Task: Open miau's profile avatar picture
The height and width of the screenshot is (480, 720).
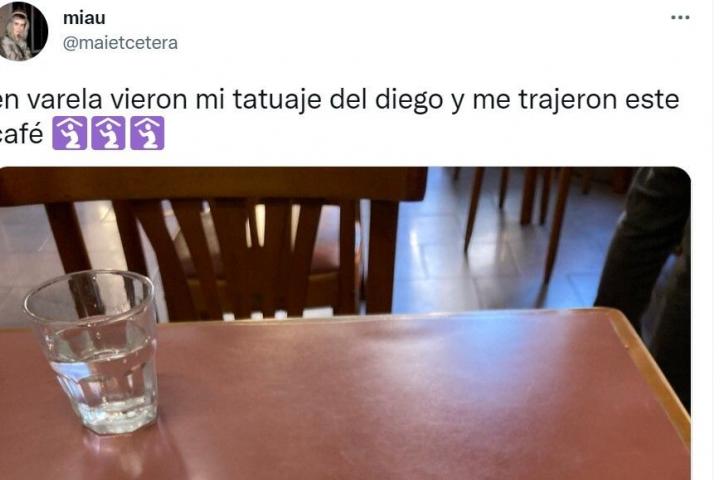Action: pyautogui.click(x=22, y=31)
